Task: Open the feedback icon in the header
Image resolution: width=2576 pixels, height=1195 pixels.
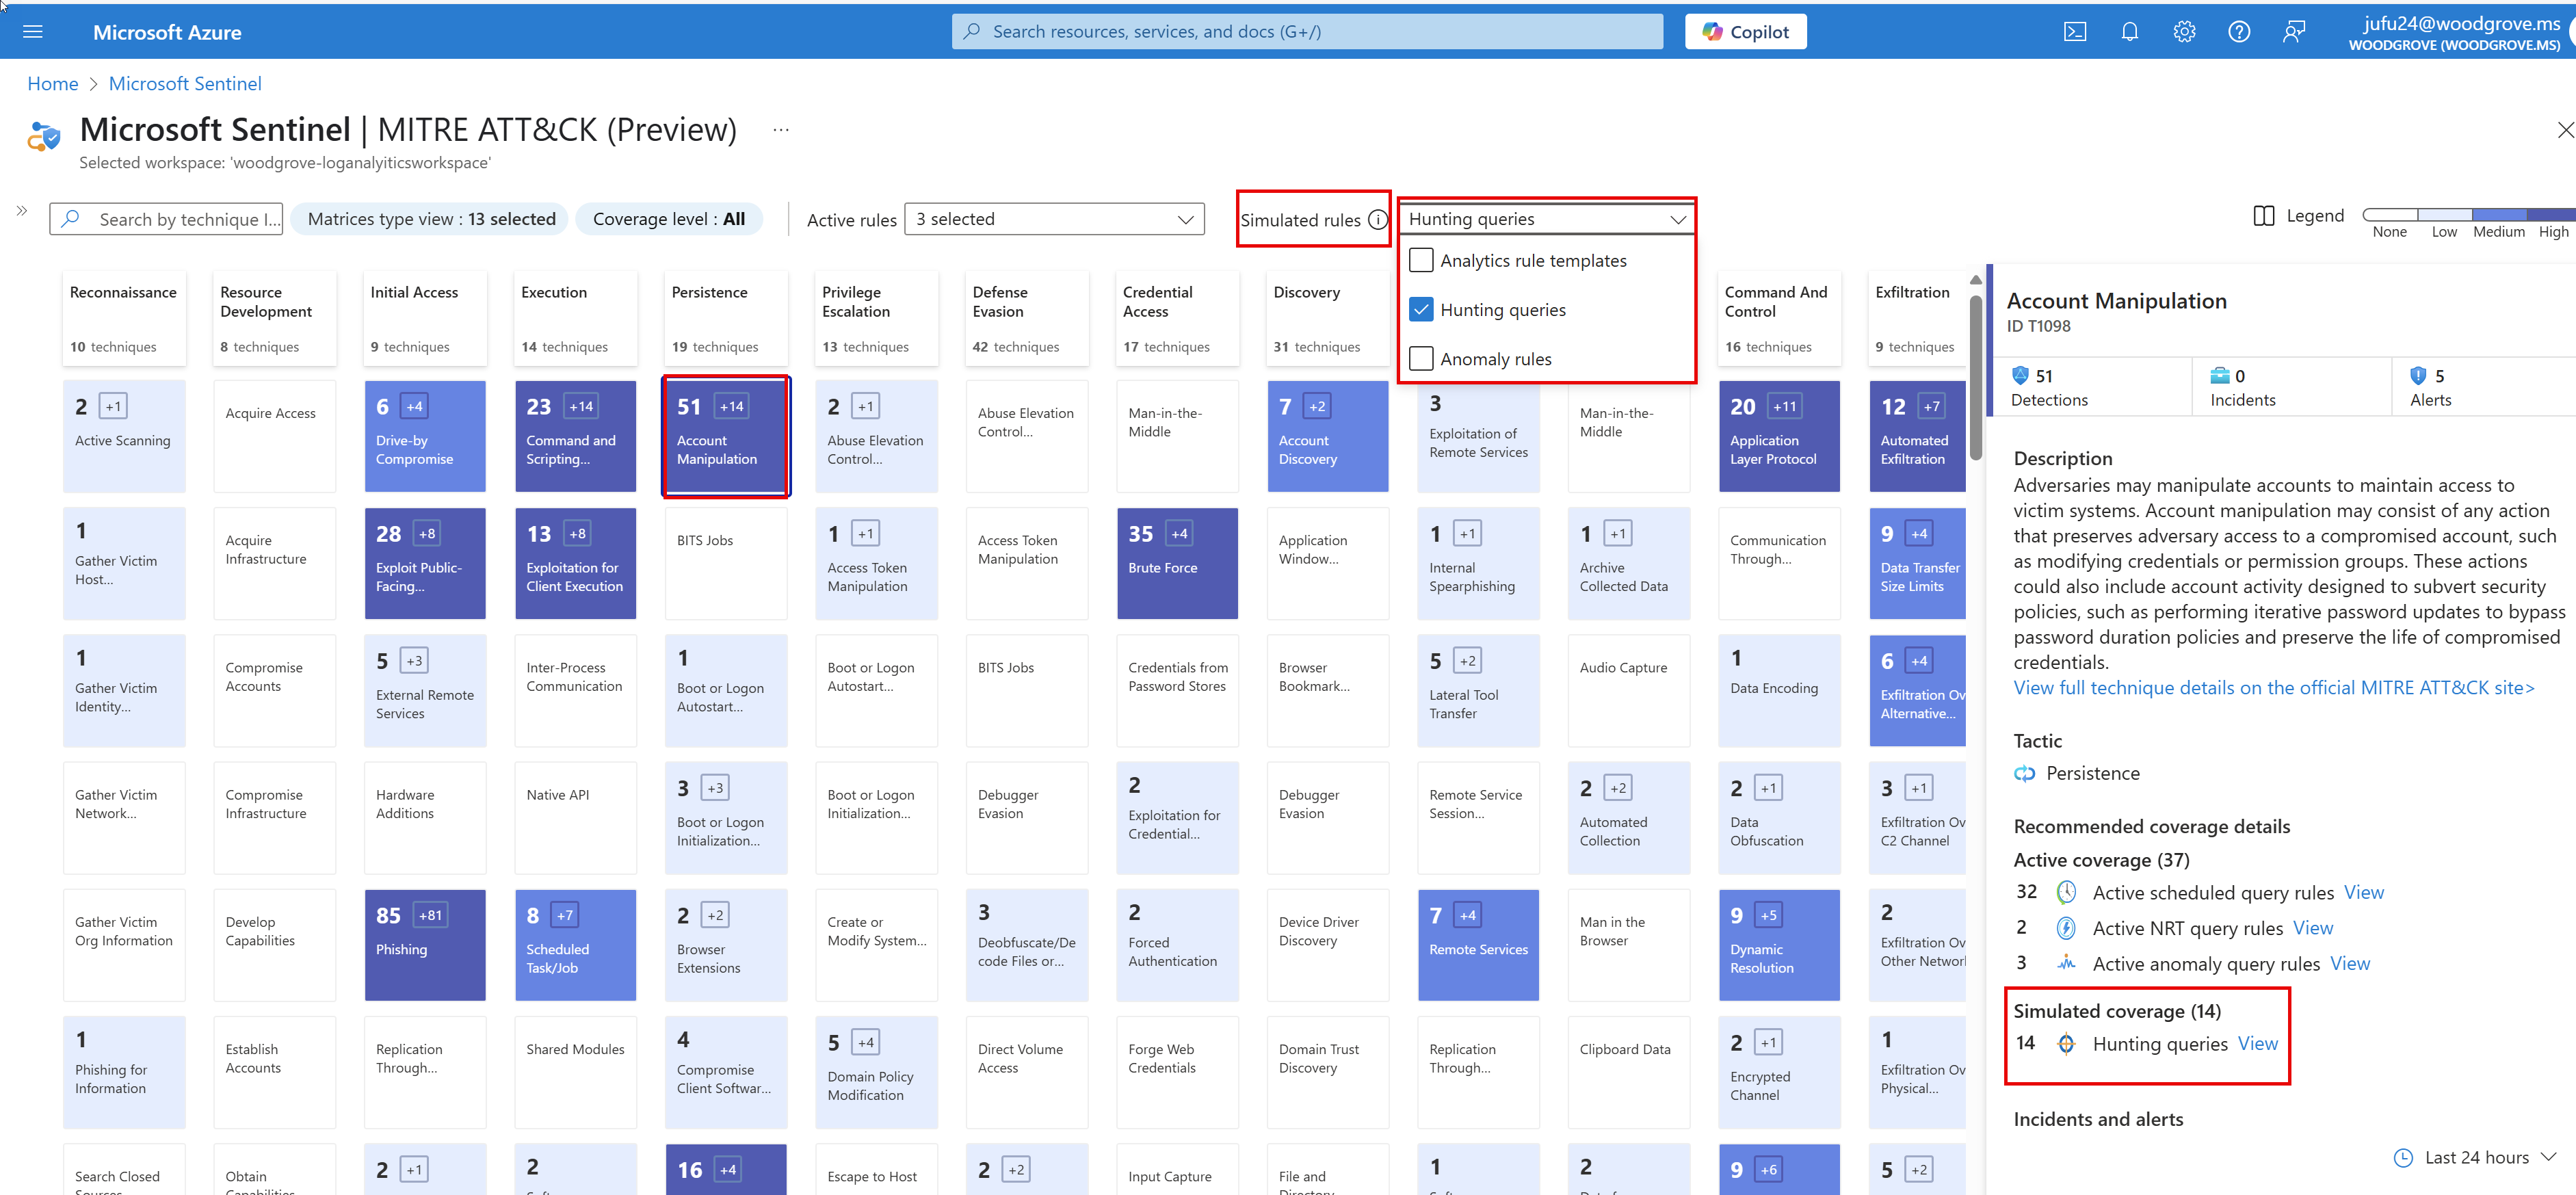Action: click(x=2294, y=32)
